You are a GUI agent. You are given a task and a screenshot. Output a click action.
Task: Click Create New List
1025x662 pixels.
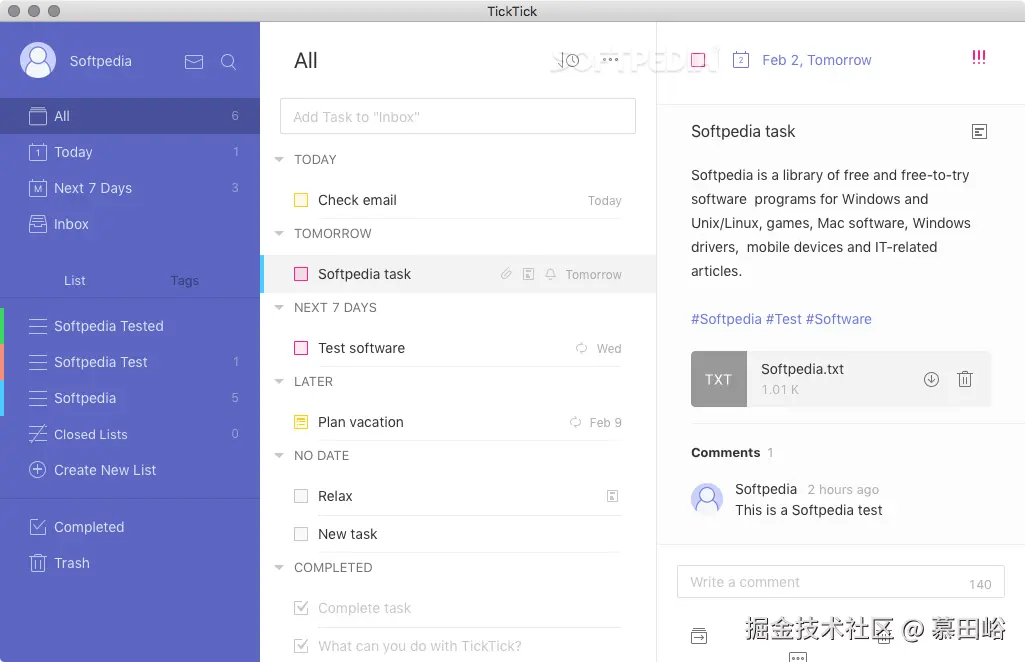tap(130, 470)
